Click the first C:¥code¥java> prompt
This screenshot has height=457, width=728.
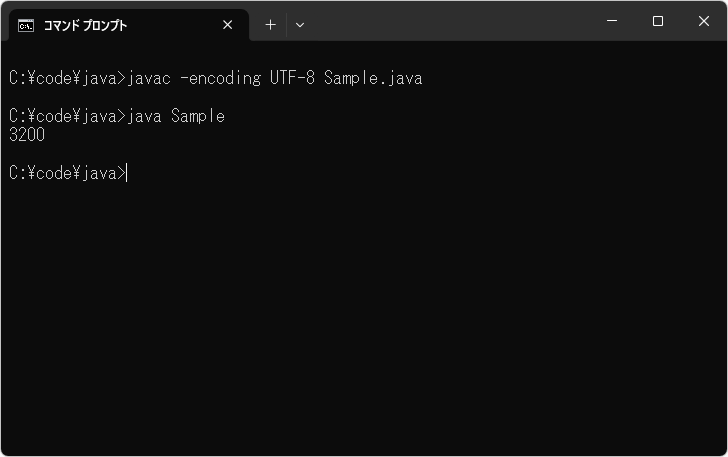point(67,78)
